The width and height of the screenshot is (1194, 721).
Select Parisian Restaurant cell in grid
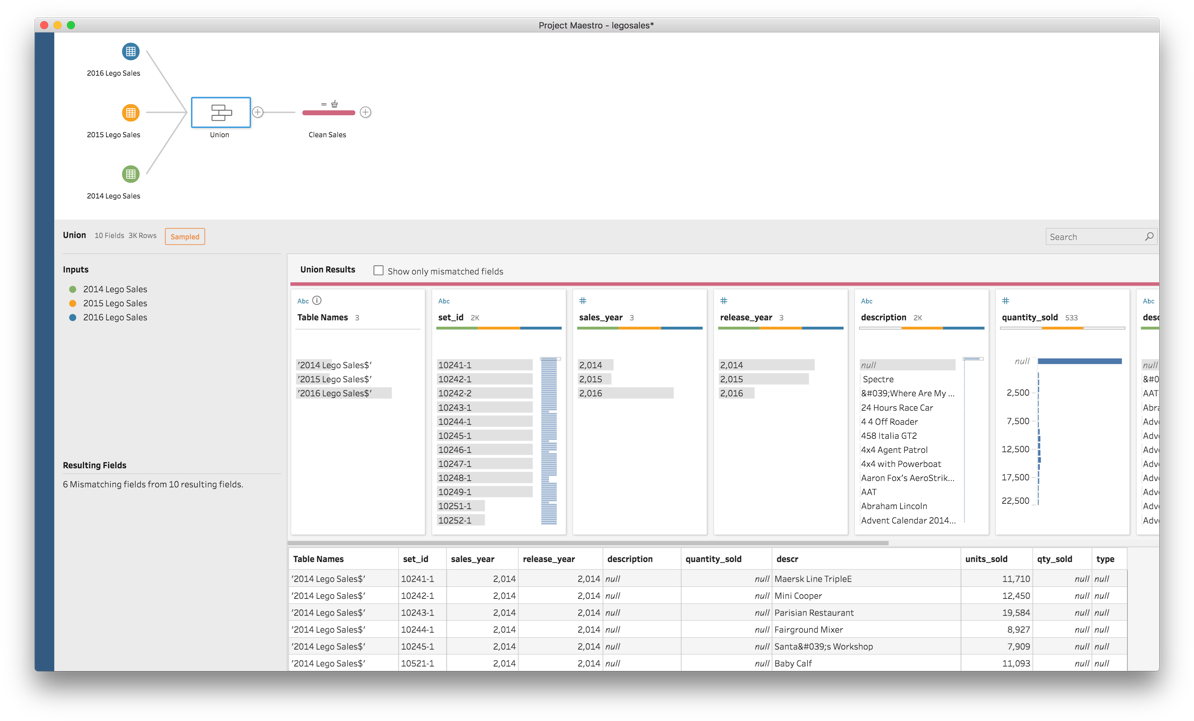[x=867, y=613]
